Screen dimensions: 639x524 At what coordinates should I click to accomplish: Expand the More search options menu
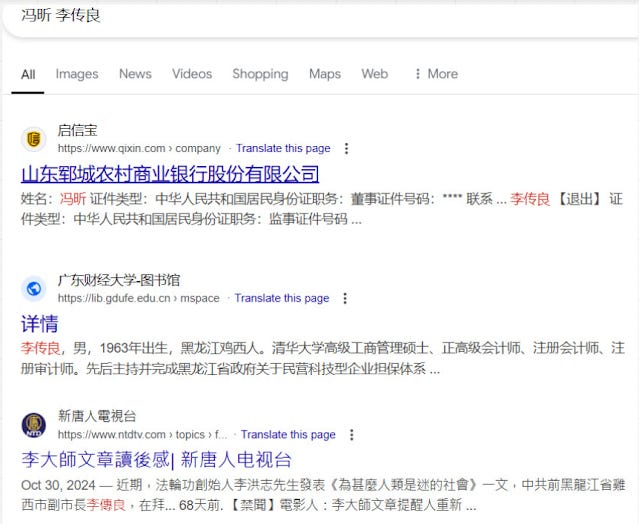[x=436, y=74]
